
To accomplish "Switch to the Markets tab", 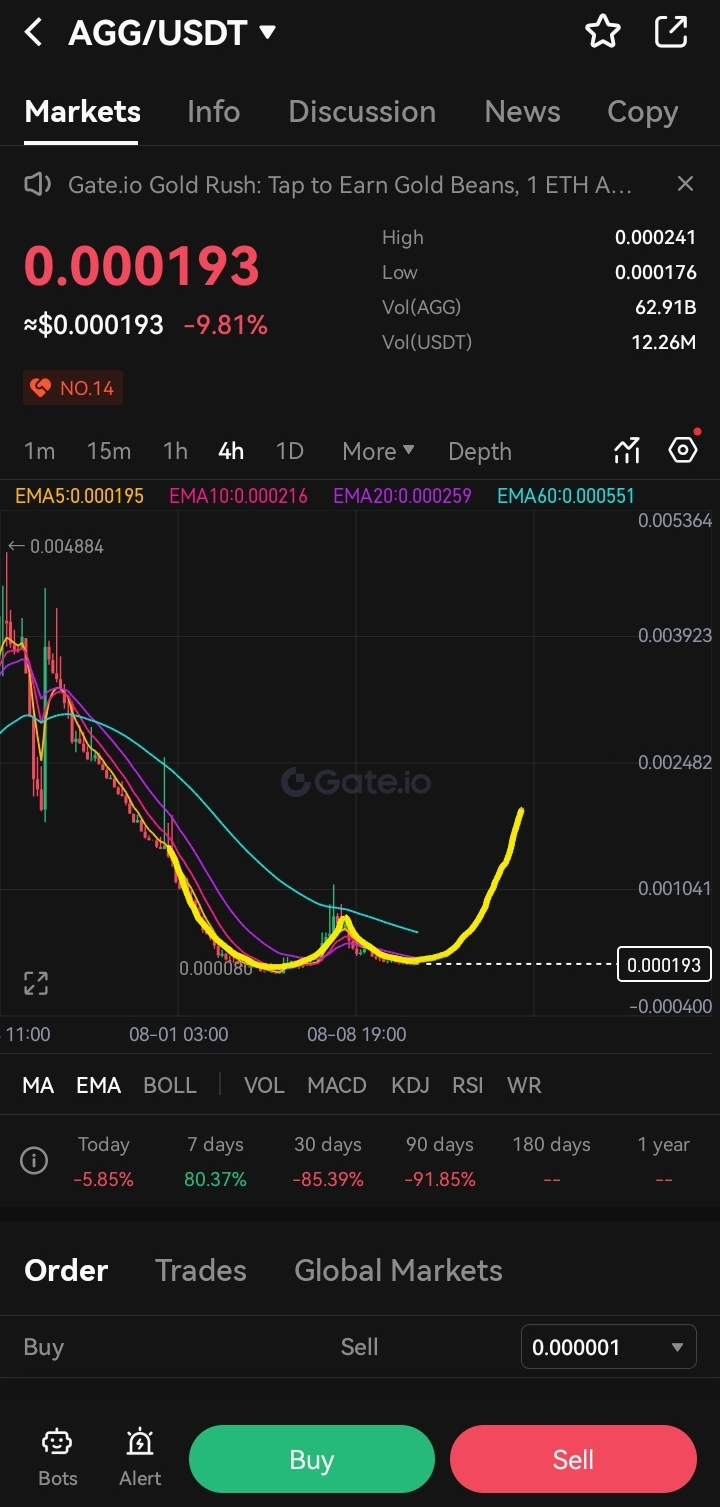I will pyautogui.click(x=82, y=111).
